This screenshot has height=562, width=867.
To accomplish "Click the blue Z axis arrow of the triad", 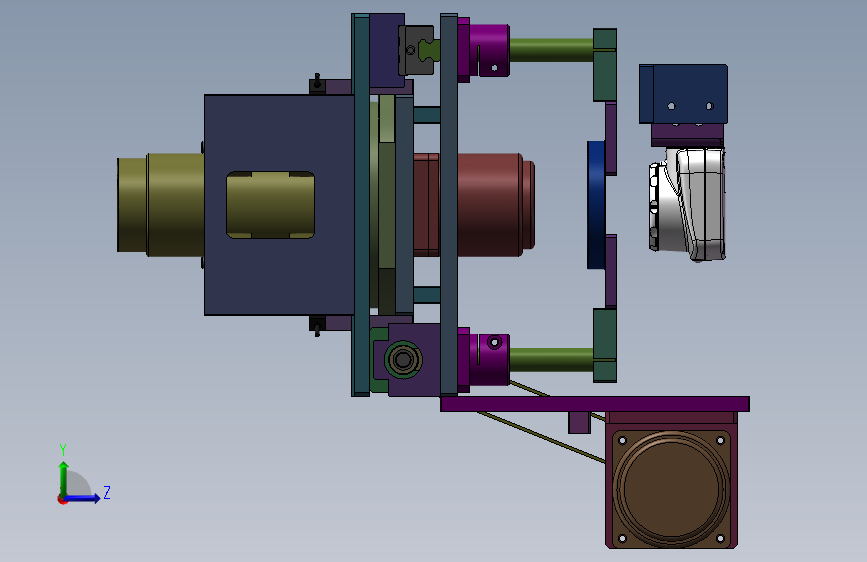I will click(x=83, y=498).
